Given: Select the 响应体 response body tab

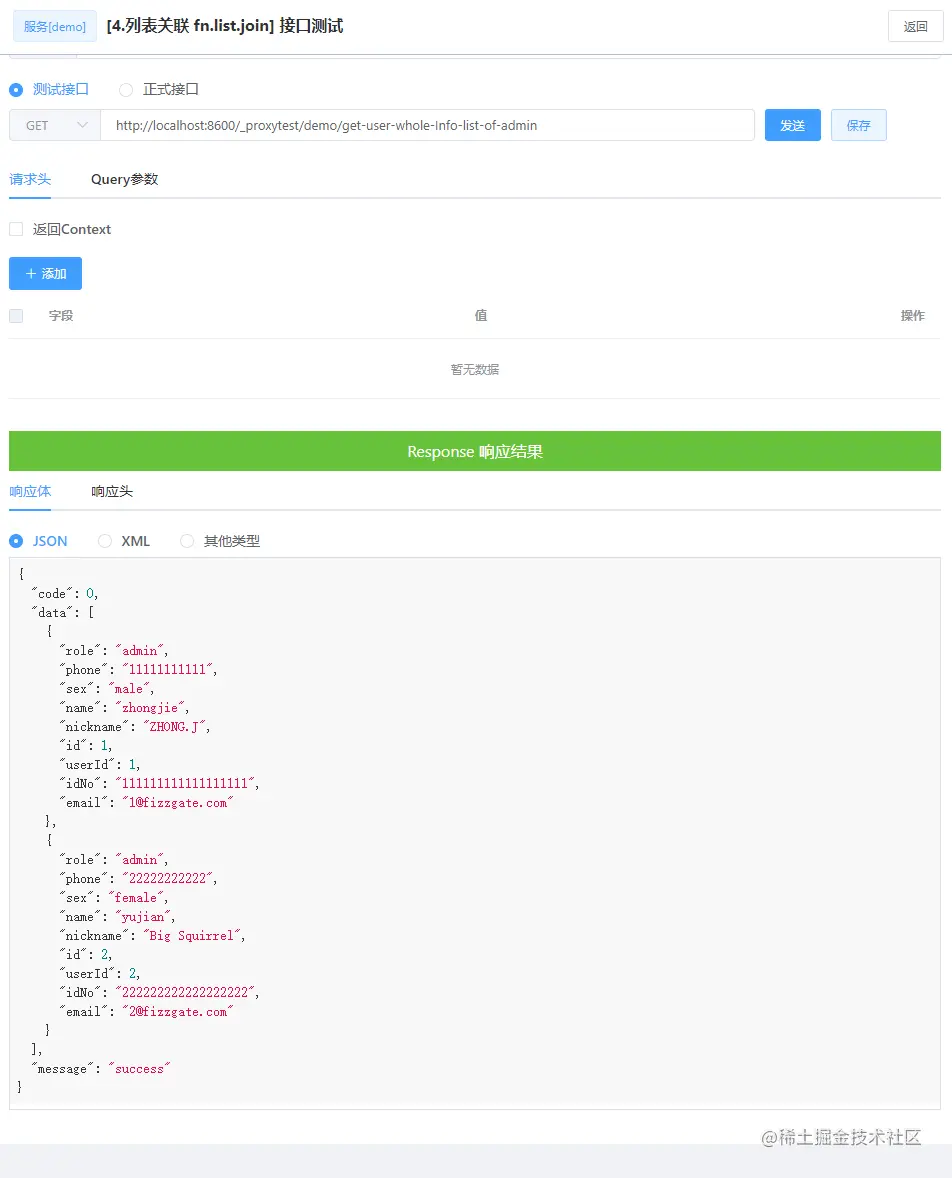Looking at the screenshot, I should click(30, 491).
